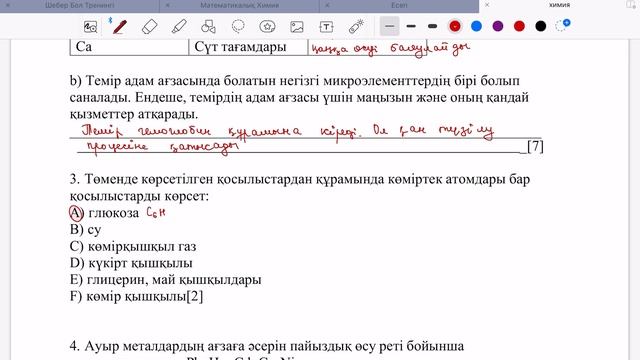Close the химия tab

[x=487, y=5]
